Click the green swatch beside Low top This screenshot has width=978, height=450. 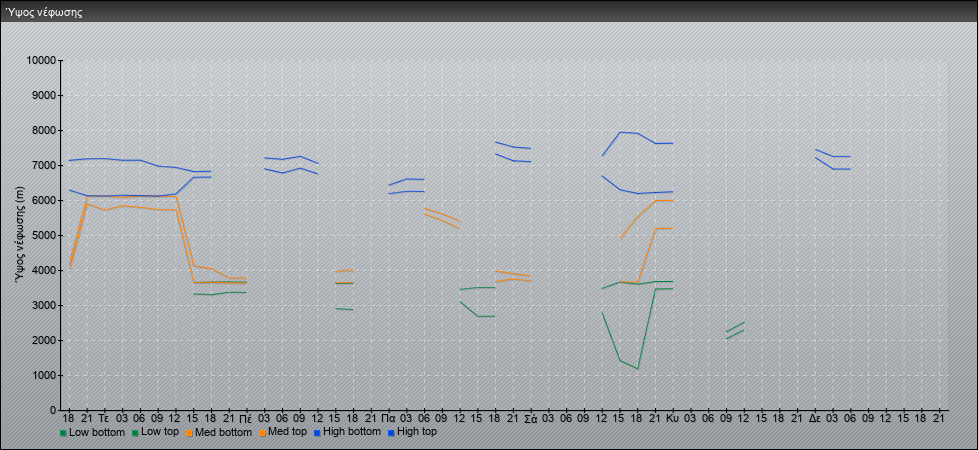[x=135, y=433]
